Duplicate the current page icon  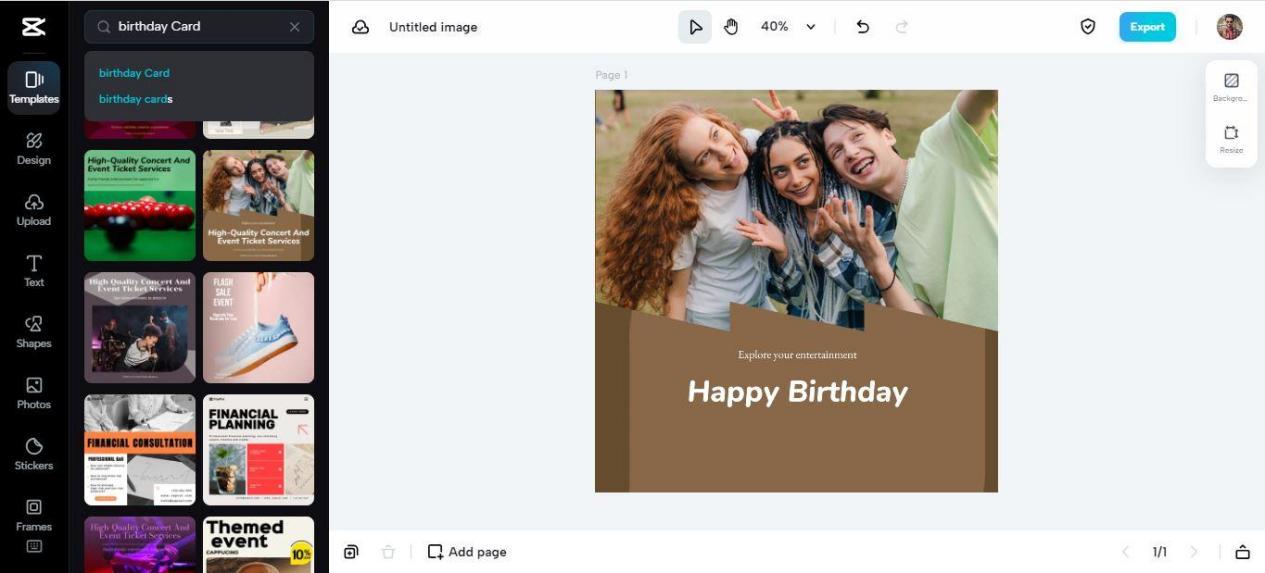pyautogui.click(x=351, y=552)
